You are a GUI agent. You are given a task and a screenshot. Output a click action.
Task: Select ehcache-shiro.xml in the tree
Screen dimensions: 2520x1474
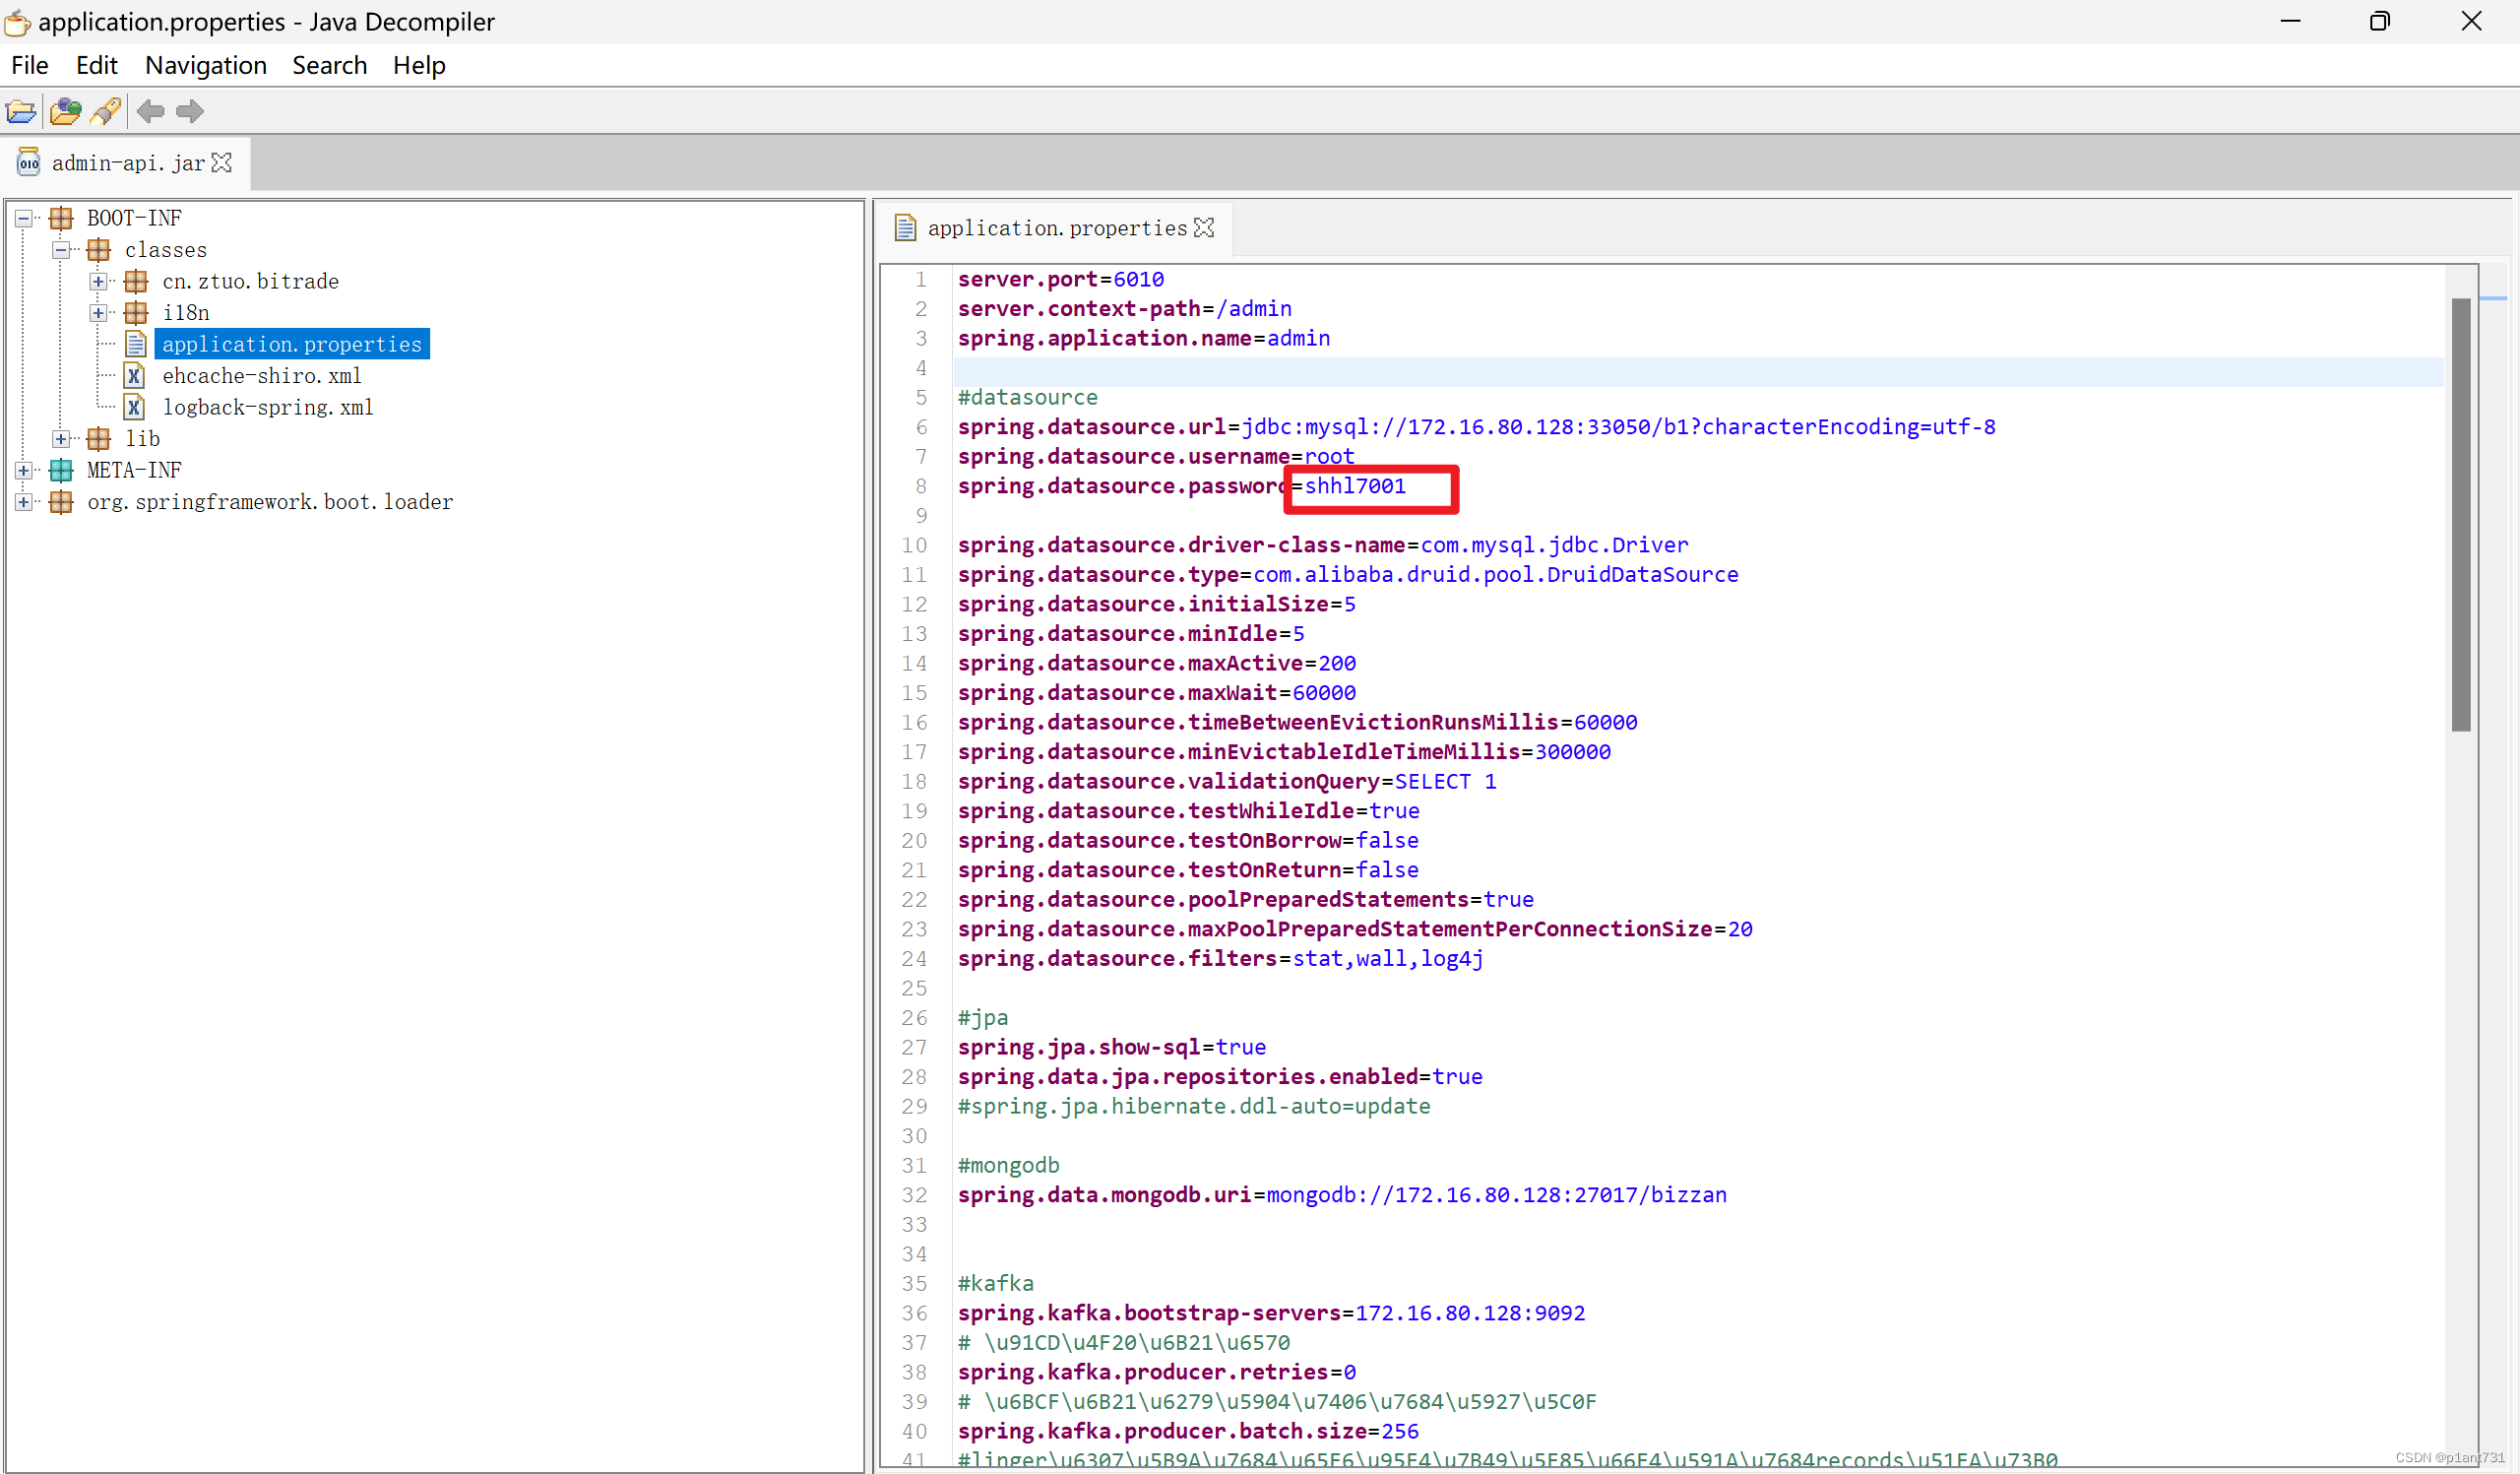click(261, 376)
